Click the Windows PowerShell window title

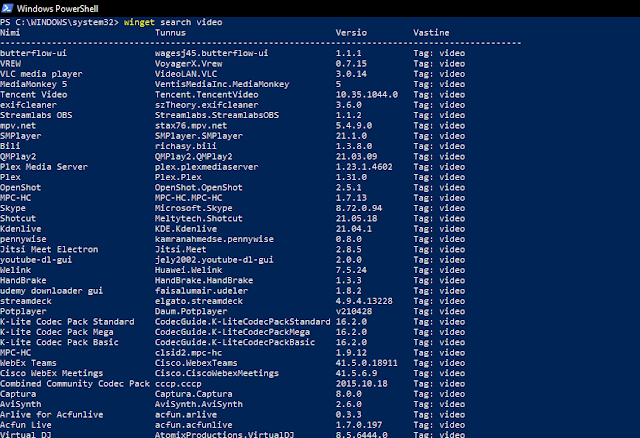click(58, 9)
